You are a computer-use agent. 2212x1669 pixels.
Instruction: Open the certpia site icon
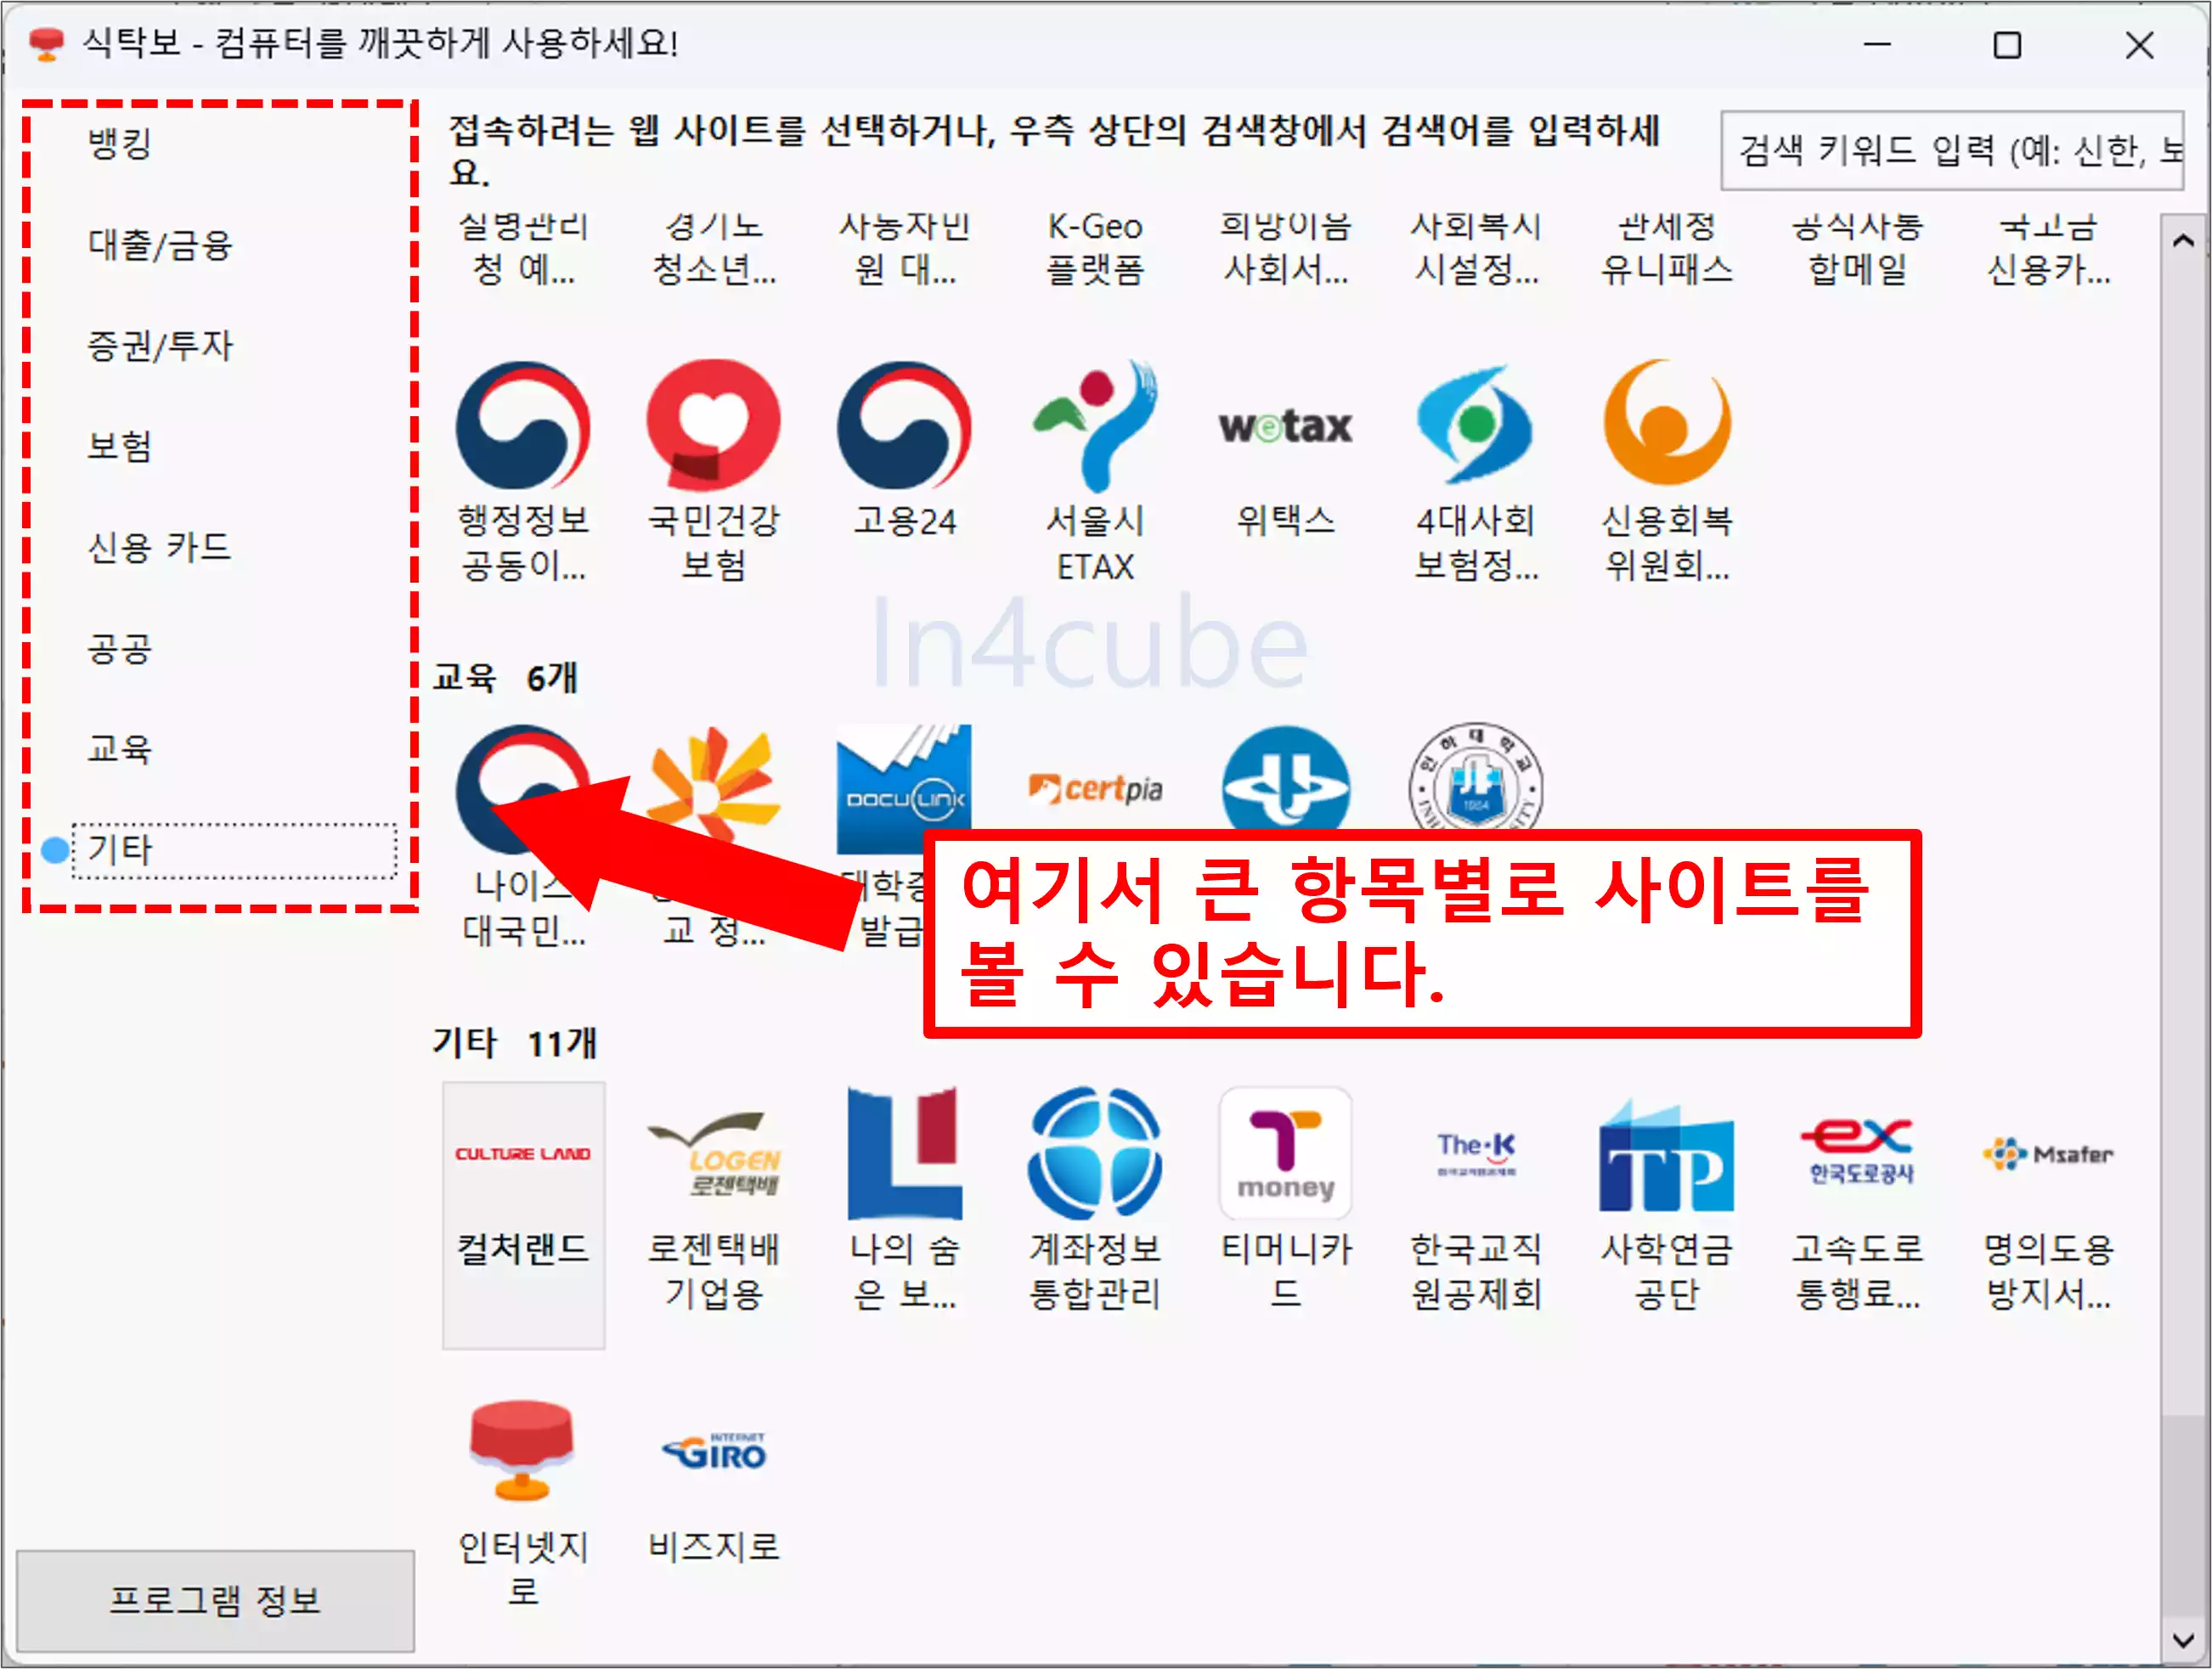(x=1095, y=790)
